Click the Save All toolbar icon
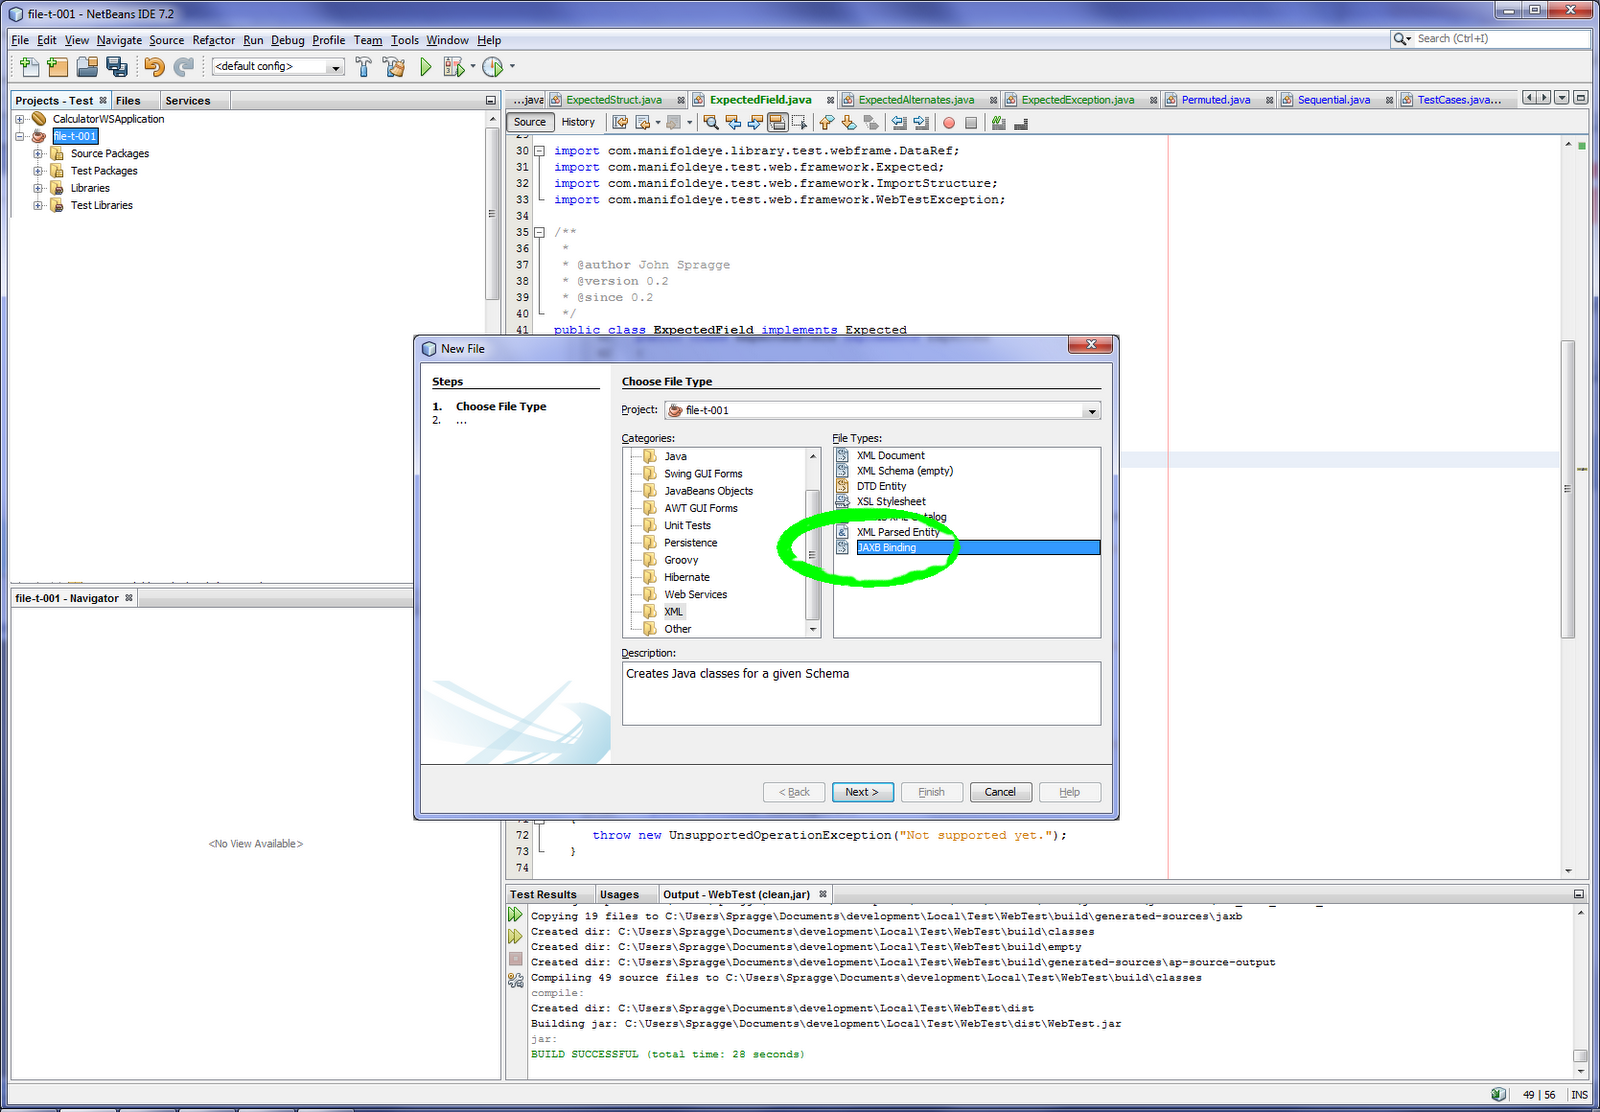Image resolution: width=1600 pixels, height=1112 pixels. (117, 67)
